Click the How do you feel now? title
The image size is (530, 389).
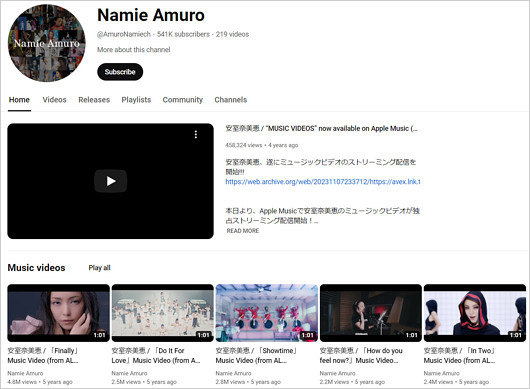pyautogui.click(x=361, y=356)
